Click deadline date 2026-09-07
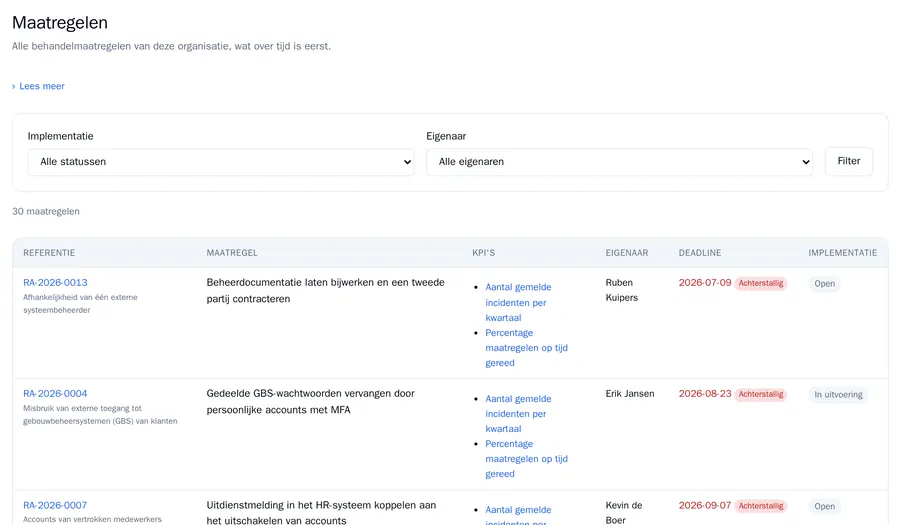The image size is (900, 525). pyautogui.click(x=705, y=505)
